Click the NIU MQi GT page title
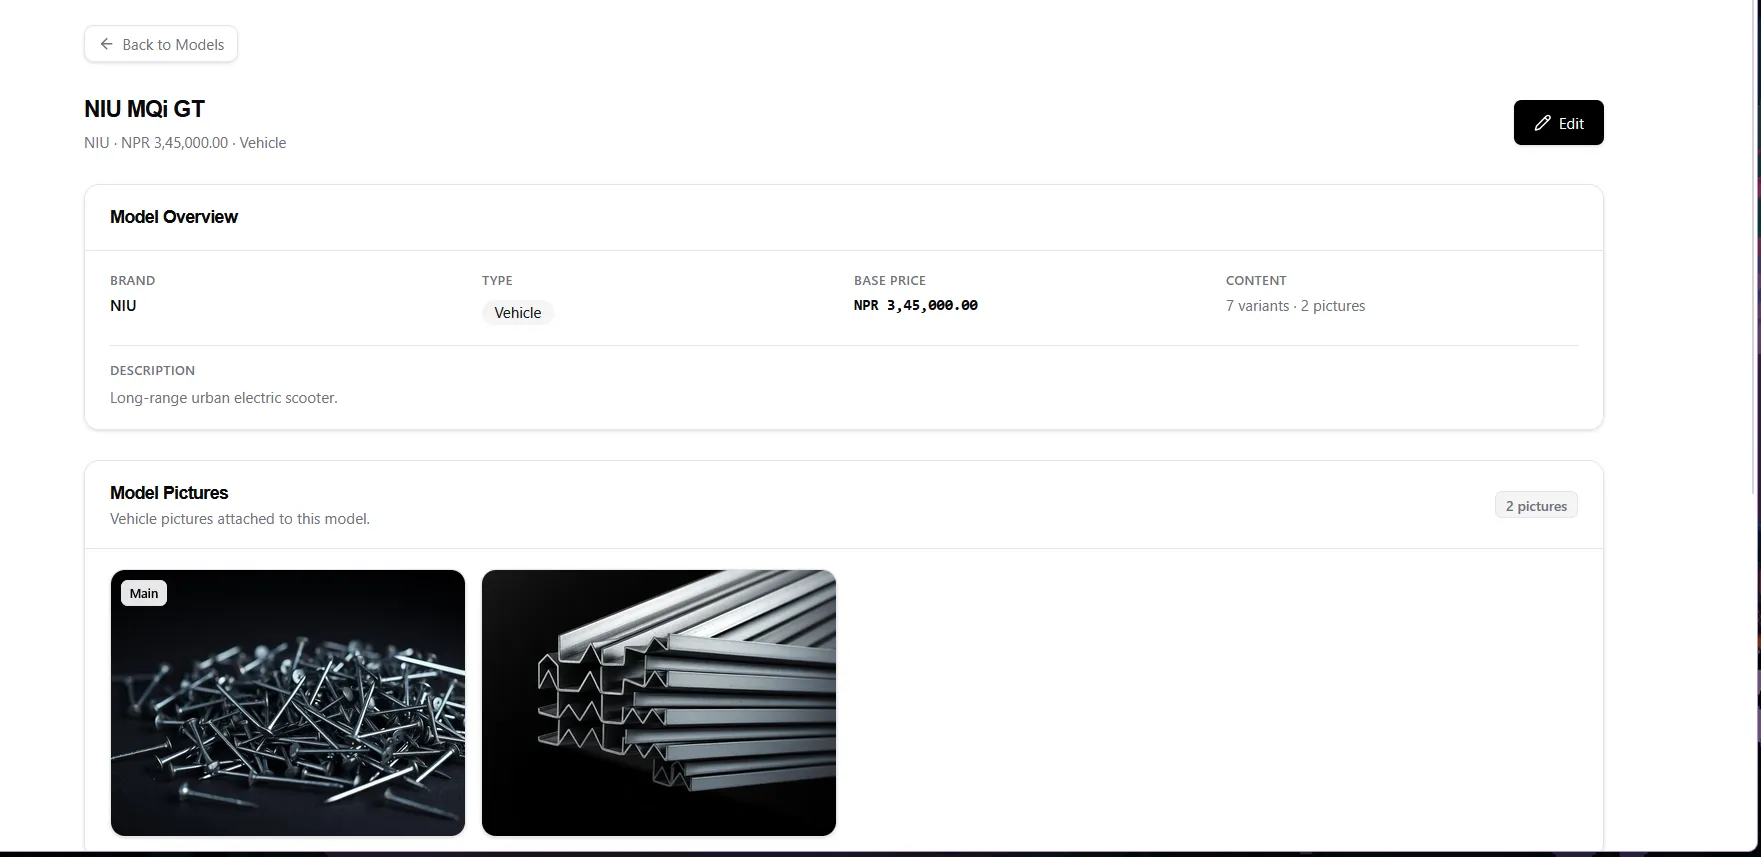The height and width of the screenshot is (857, 1761). click(x=145, y=109)
